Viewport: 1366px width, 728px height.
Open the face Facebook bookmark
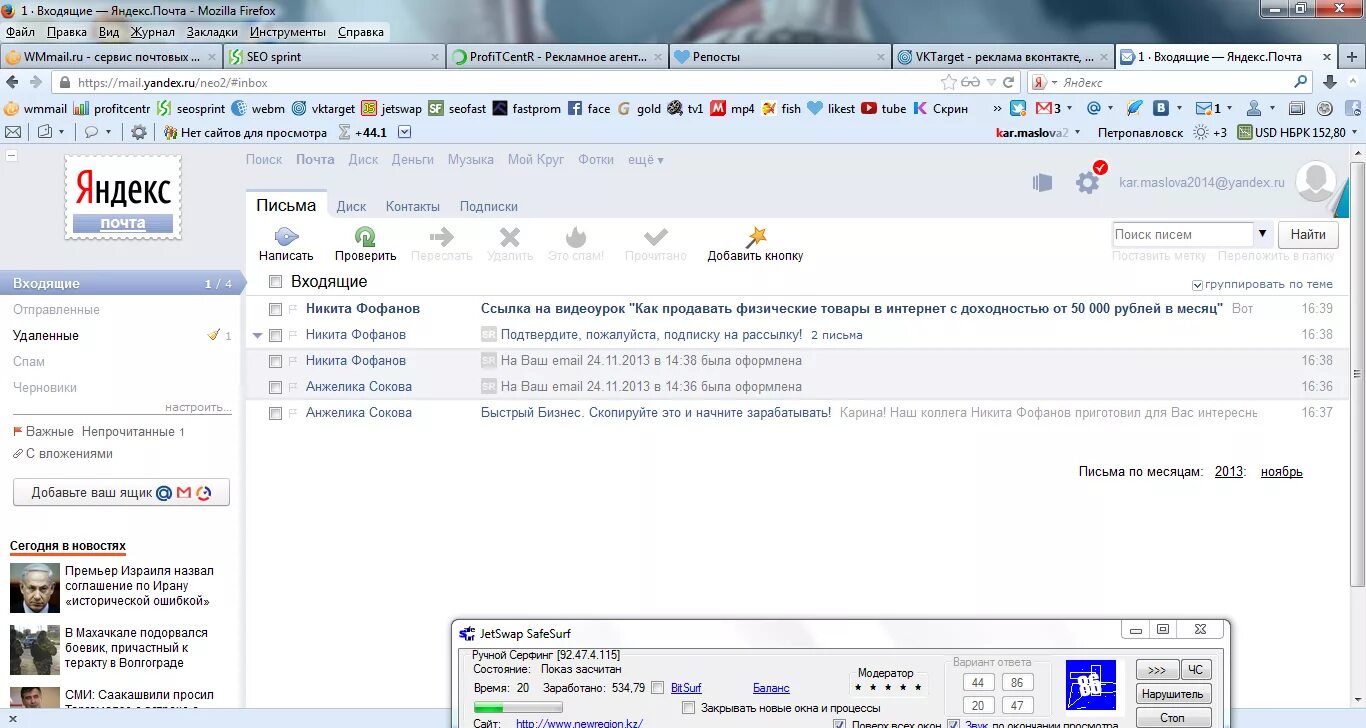click(x=589, y=109)
